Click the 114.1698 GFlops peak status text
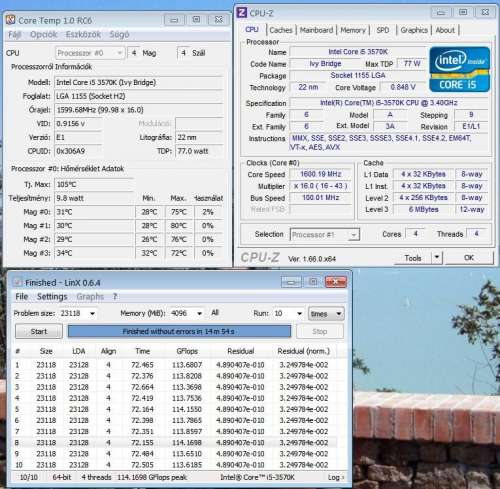 coord(152,477)
